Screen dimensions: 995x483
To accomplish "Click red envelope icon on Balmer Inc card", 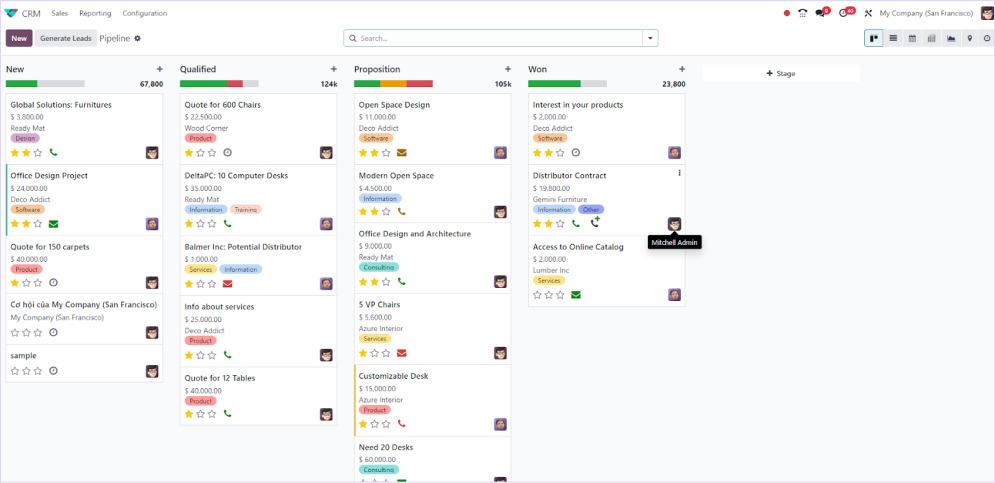I will (228, 284).
